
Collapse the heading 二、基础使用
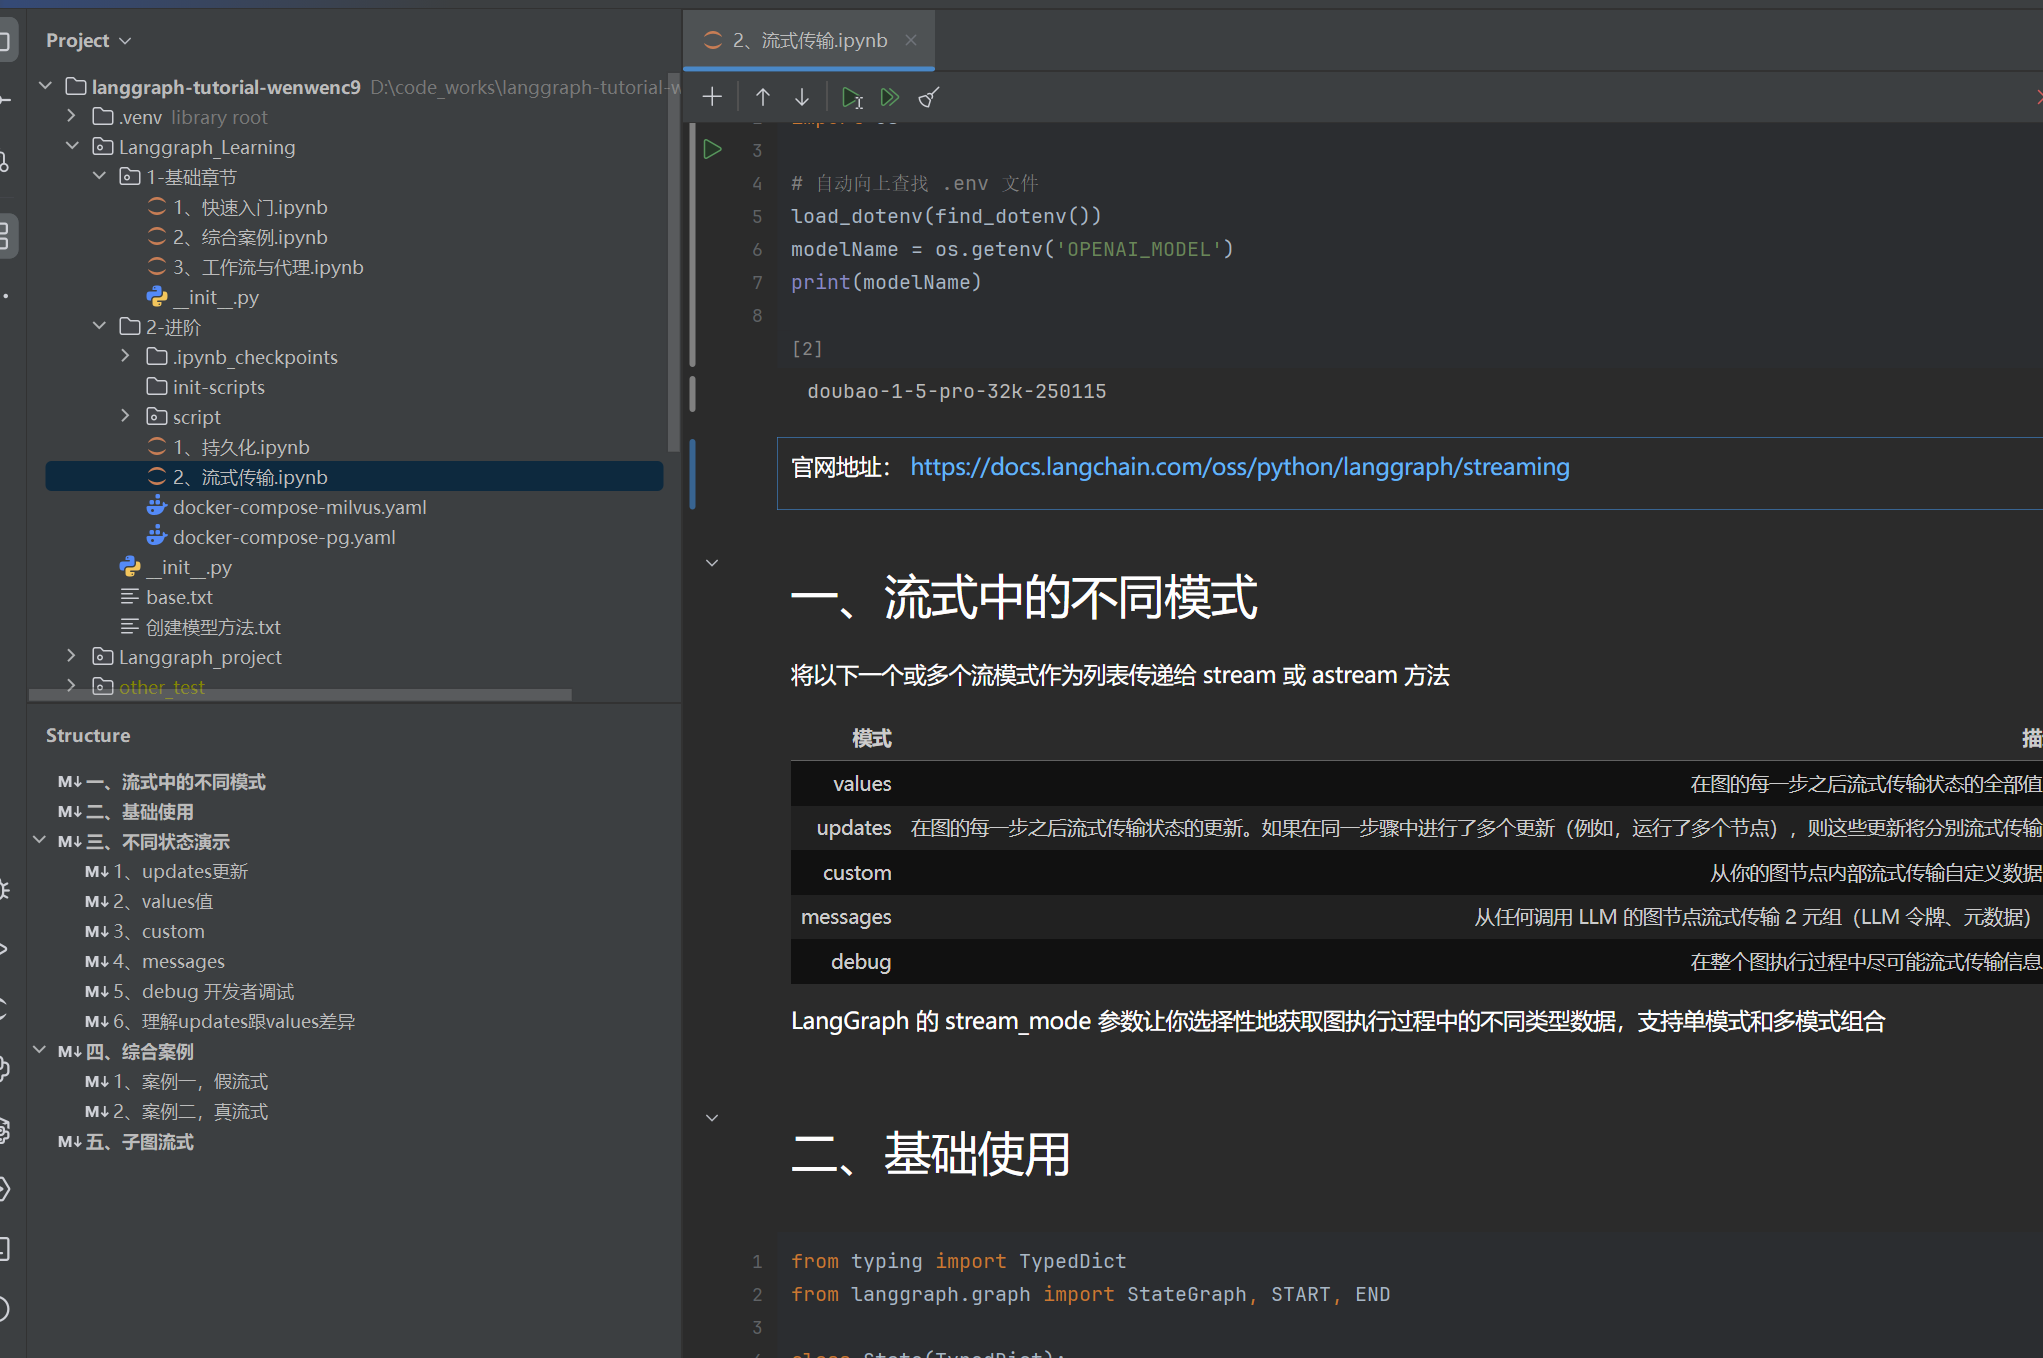(x=712, y=1118)
